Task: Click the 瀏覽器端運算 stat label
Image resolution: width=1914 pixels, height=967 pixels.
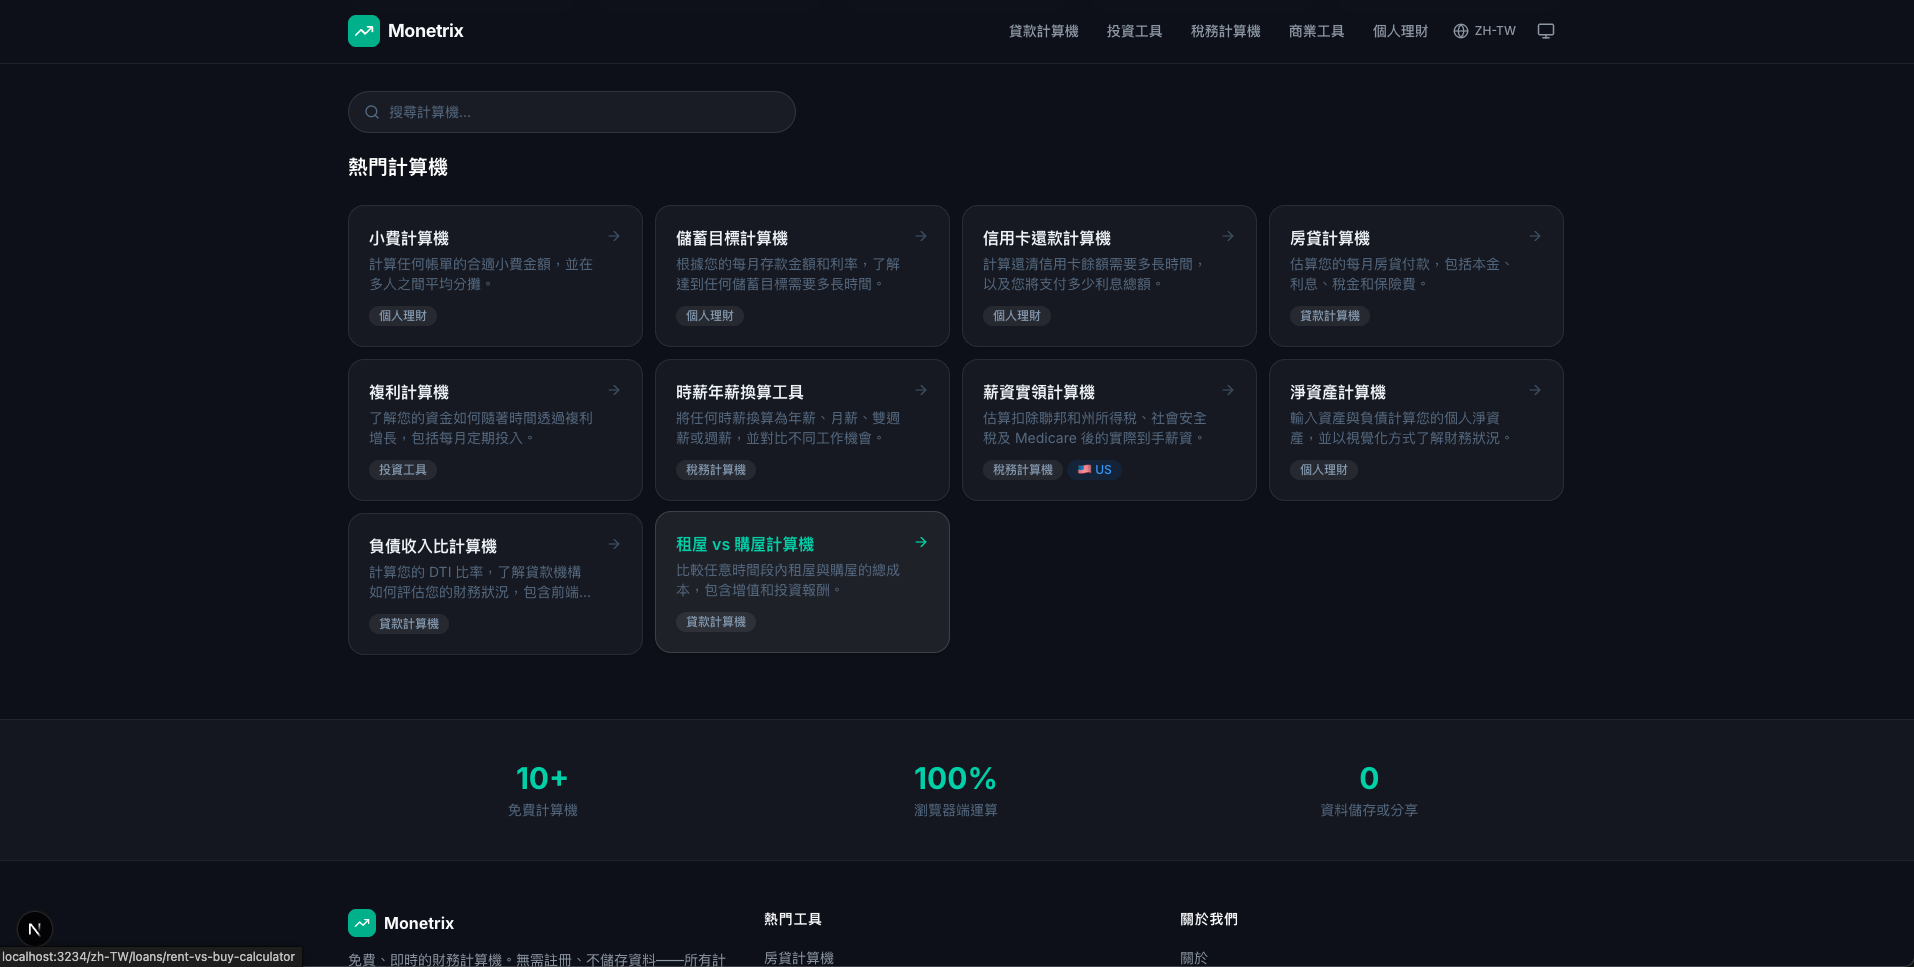Action: (x=956, y=810)
